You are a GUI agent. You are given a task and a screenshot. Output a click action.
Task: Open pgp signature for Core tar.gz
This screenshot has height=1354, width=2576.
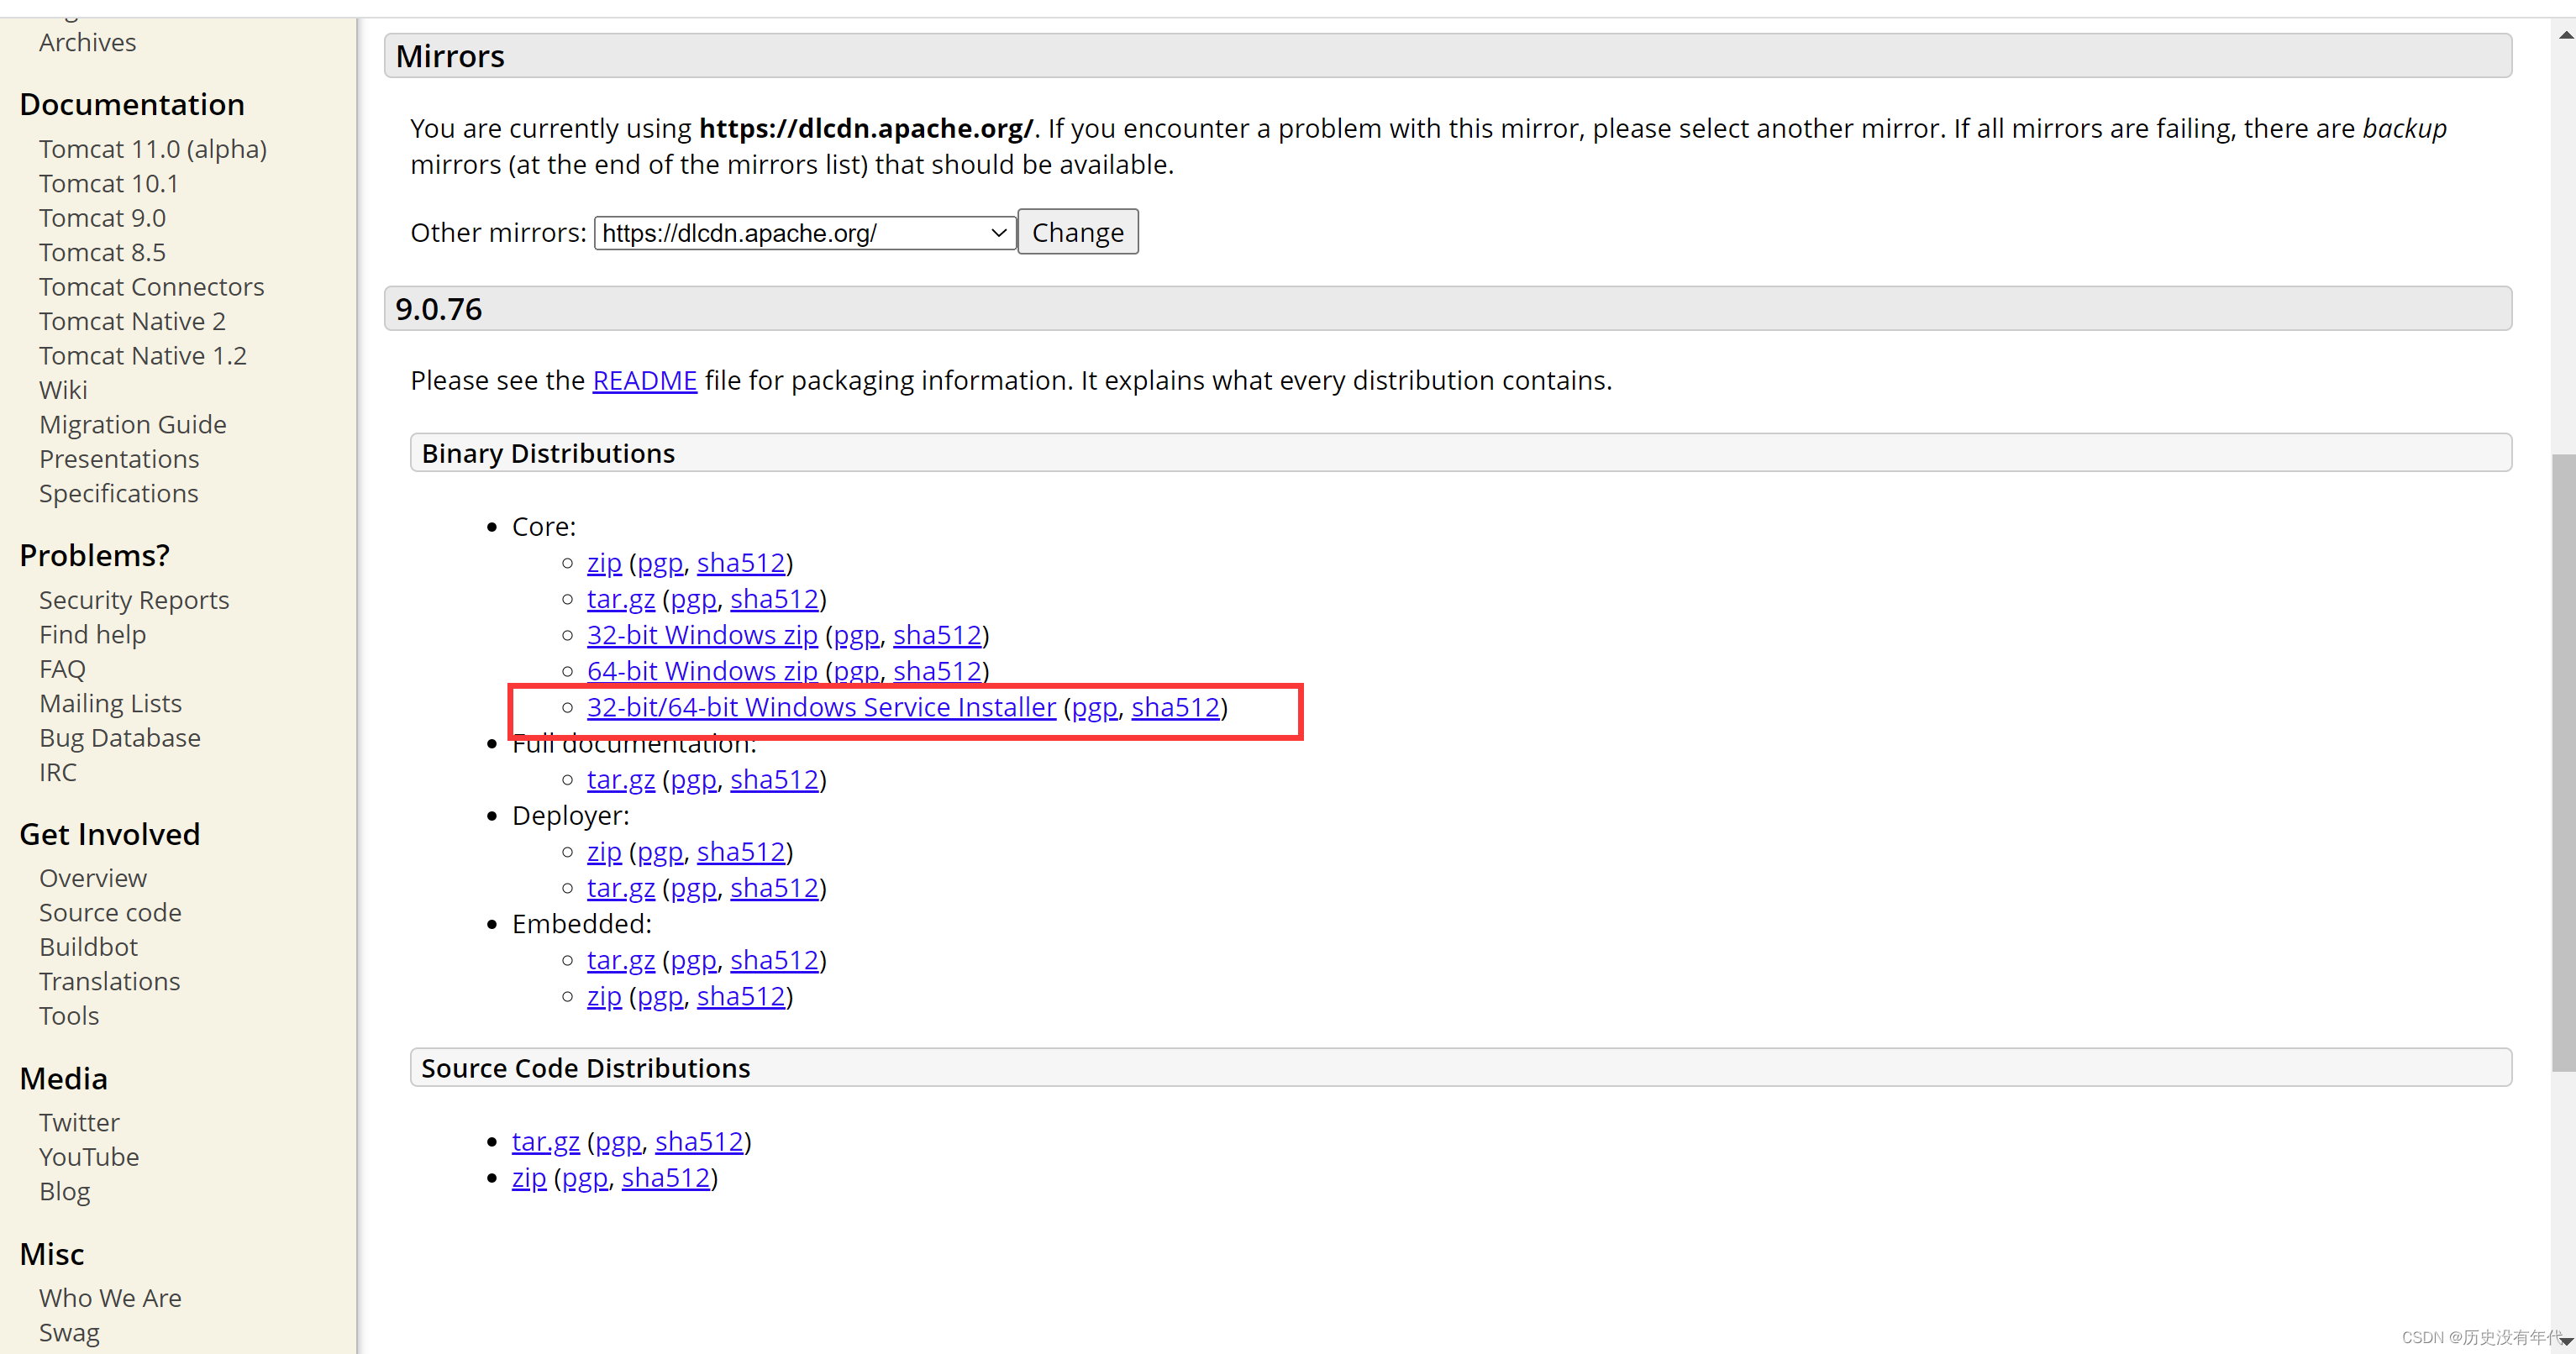coord(693,599)
